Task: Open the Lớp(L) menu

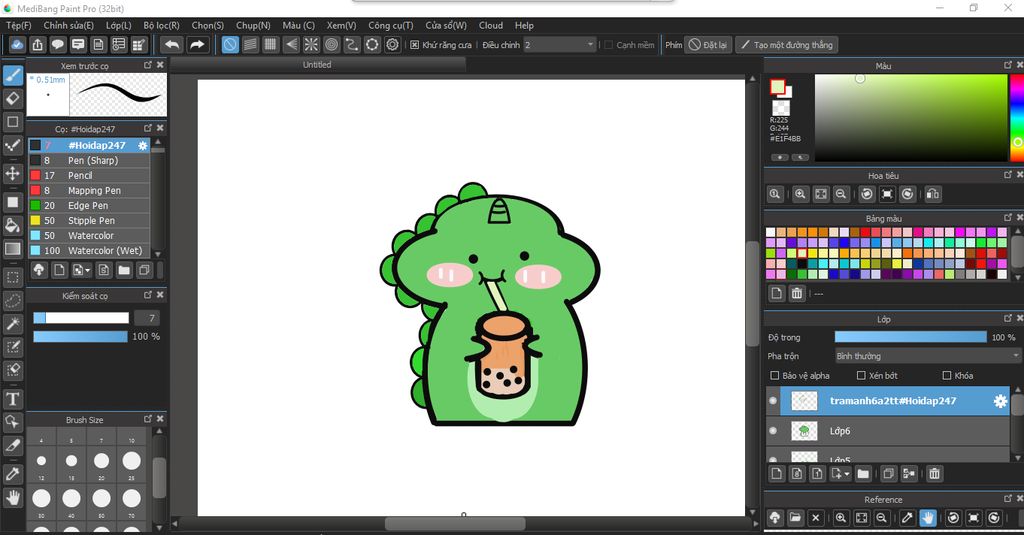Action: coord(119,25)
